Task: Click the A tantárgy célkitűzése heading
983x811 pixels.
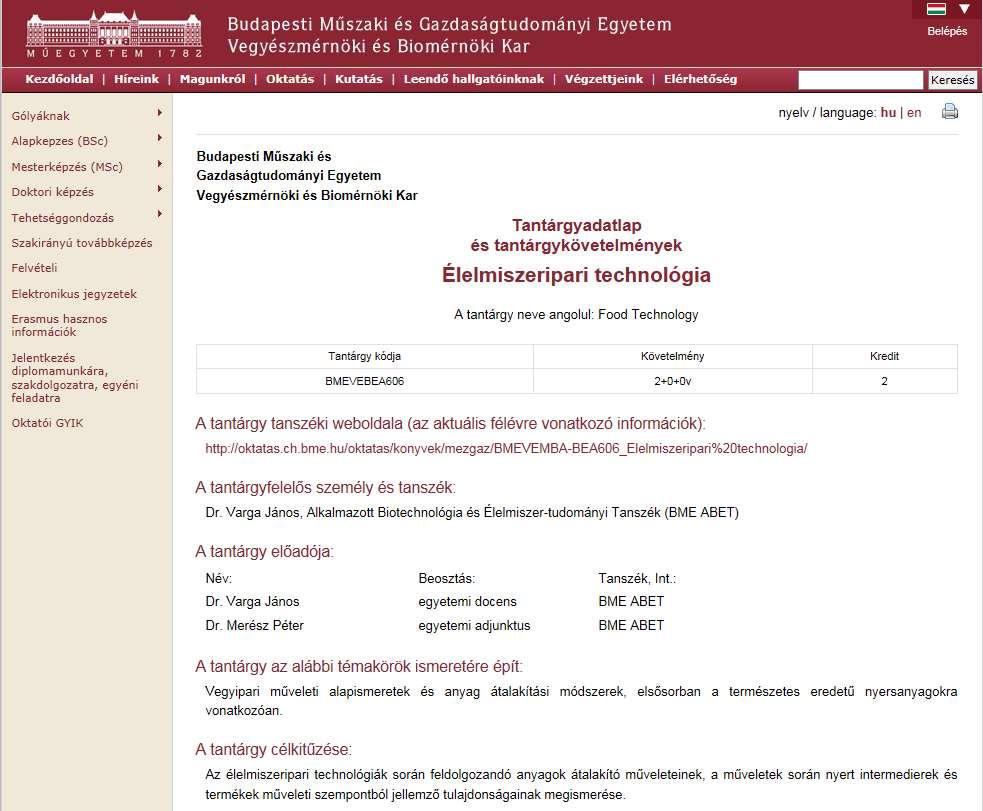Action: tap(273, 750)
